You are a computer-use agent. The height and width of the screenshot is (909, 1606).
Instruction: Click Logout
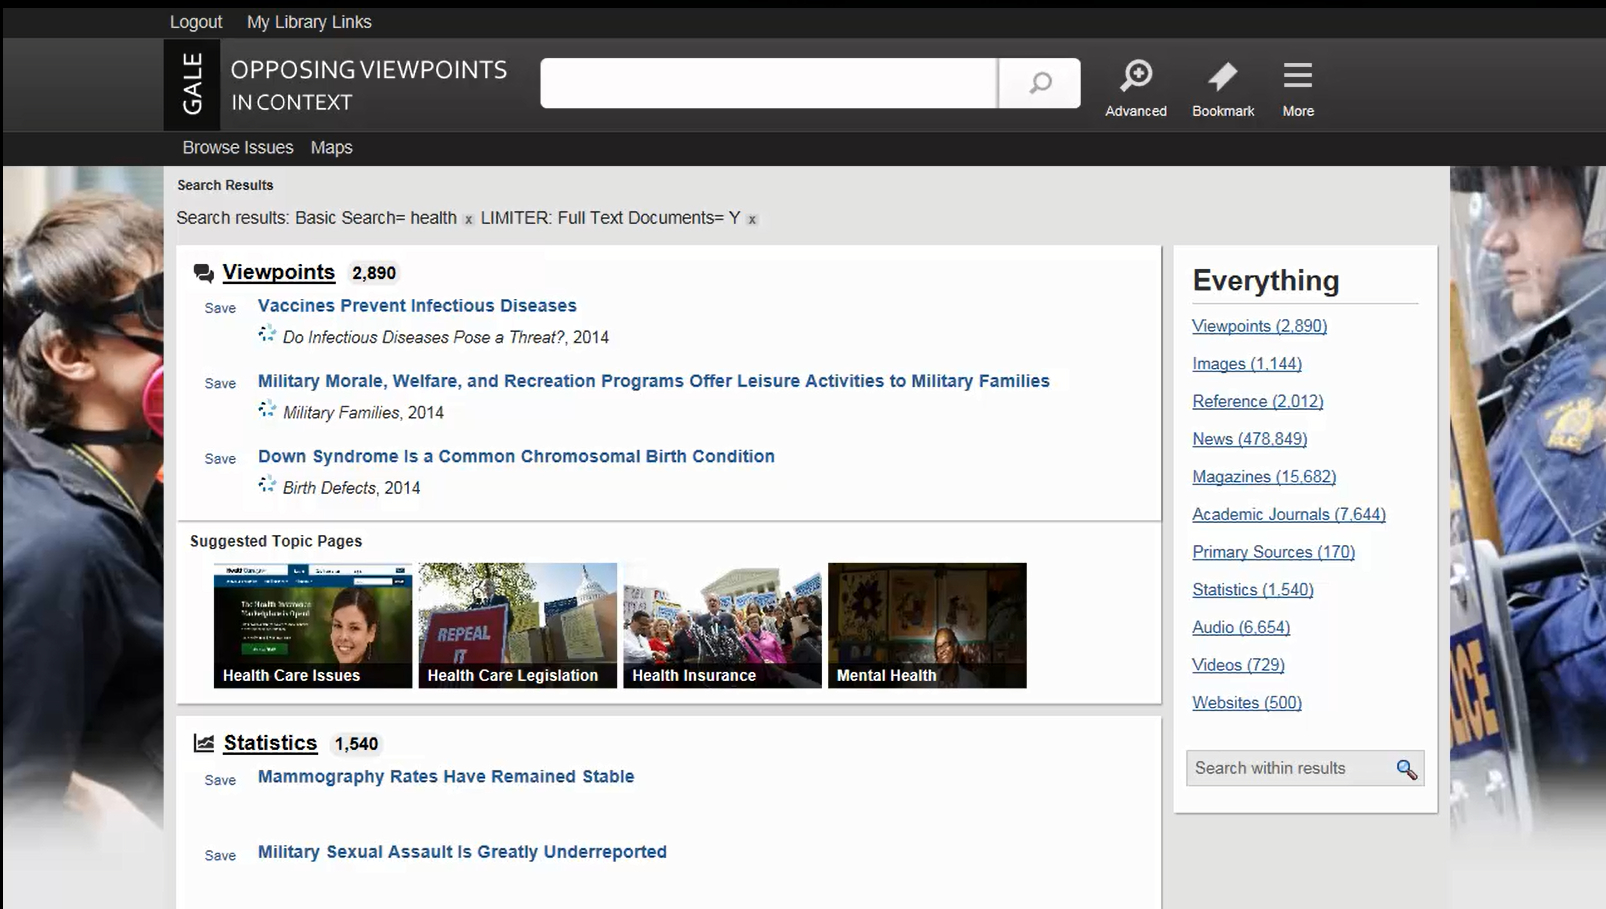point(196,22)
